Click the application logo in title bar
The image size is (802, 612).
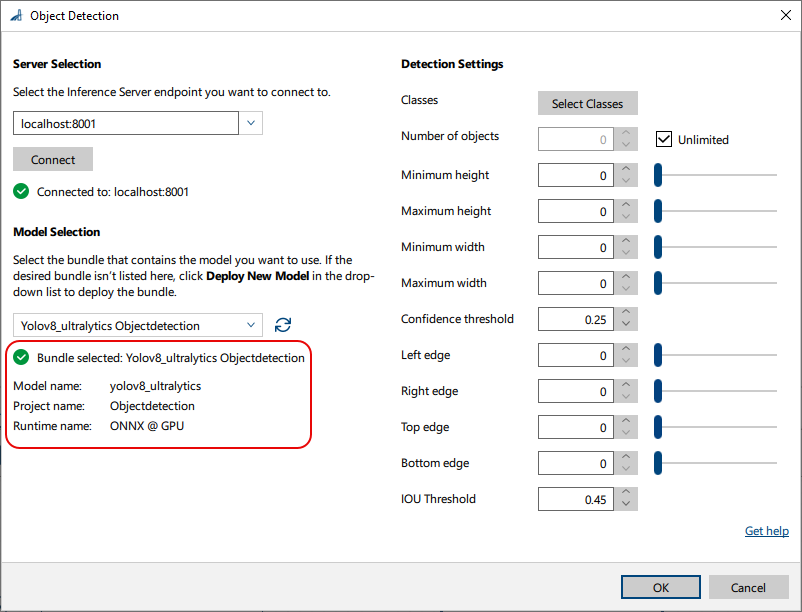16,16
